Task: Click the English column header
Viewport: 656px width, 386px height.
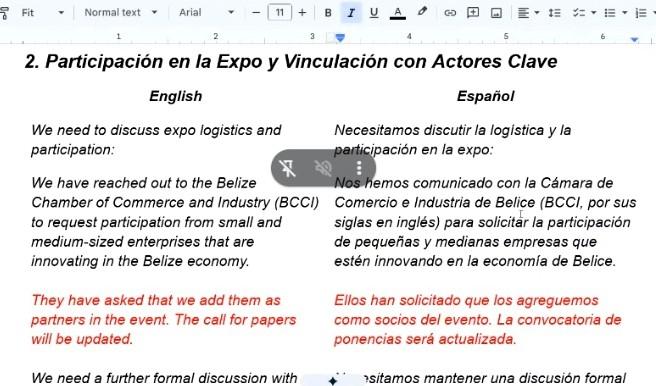Action: pos(176,96)
